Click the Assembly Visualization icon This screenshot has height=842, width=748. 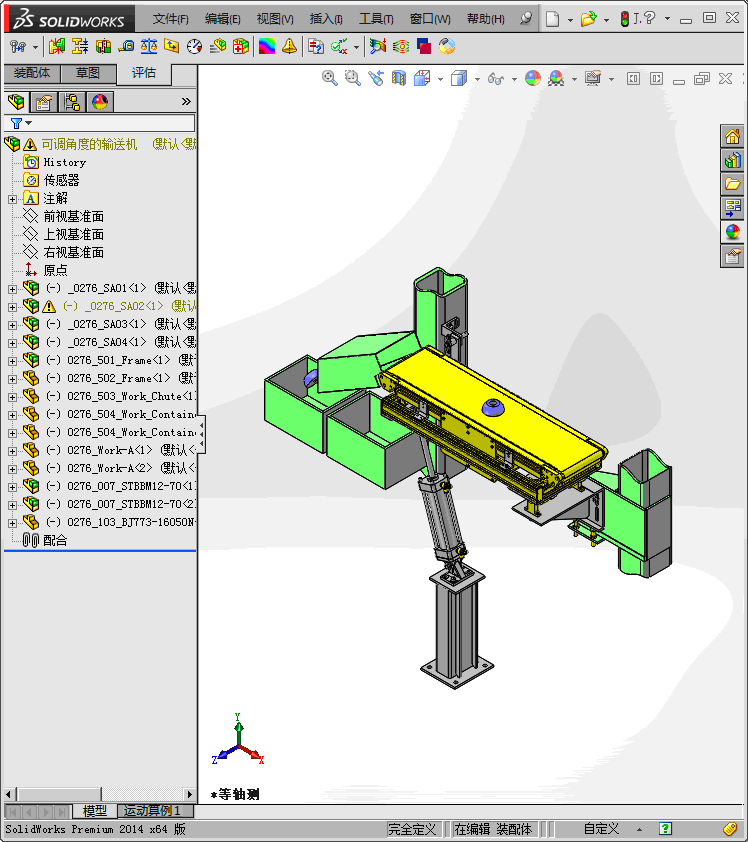click(217, 47)
